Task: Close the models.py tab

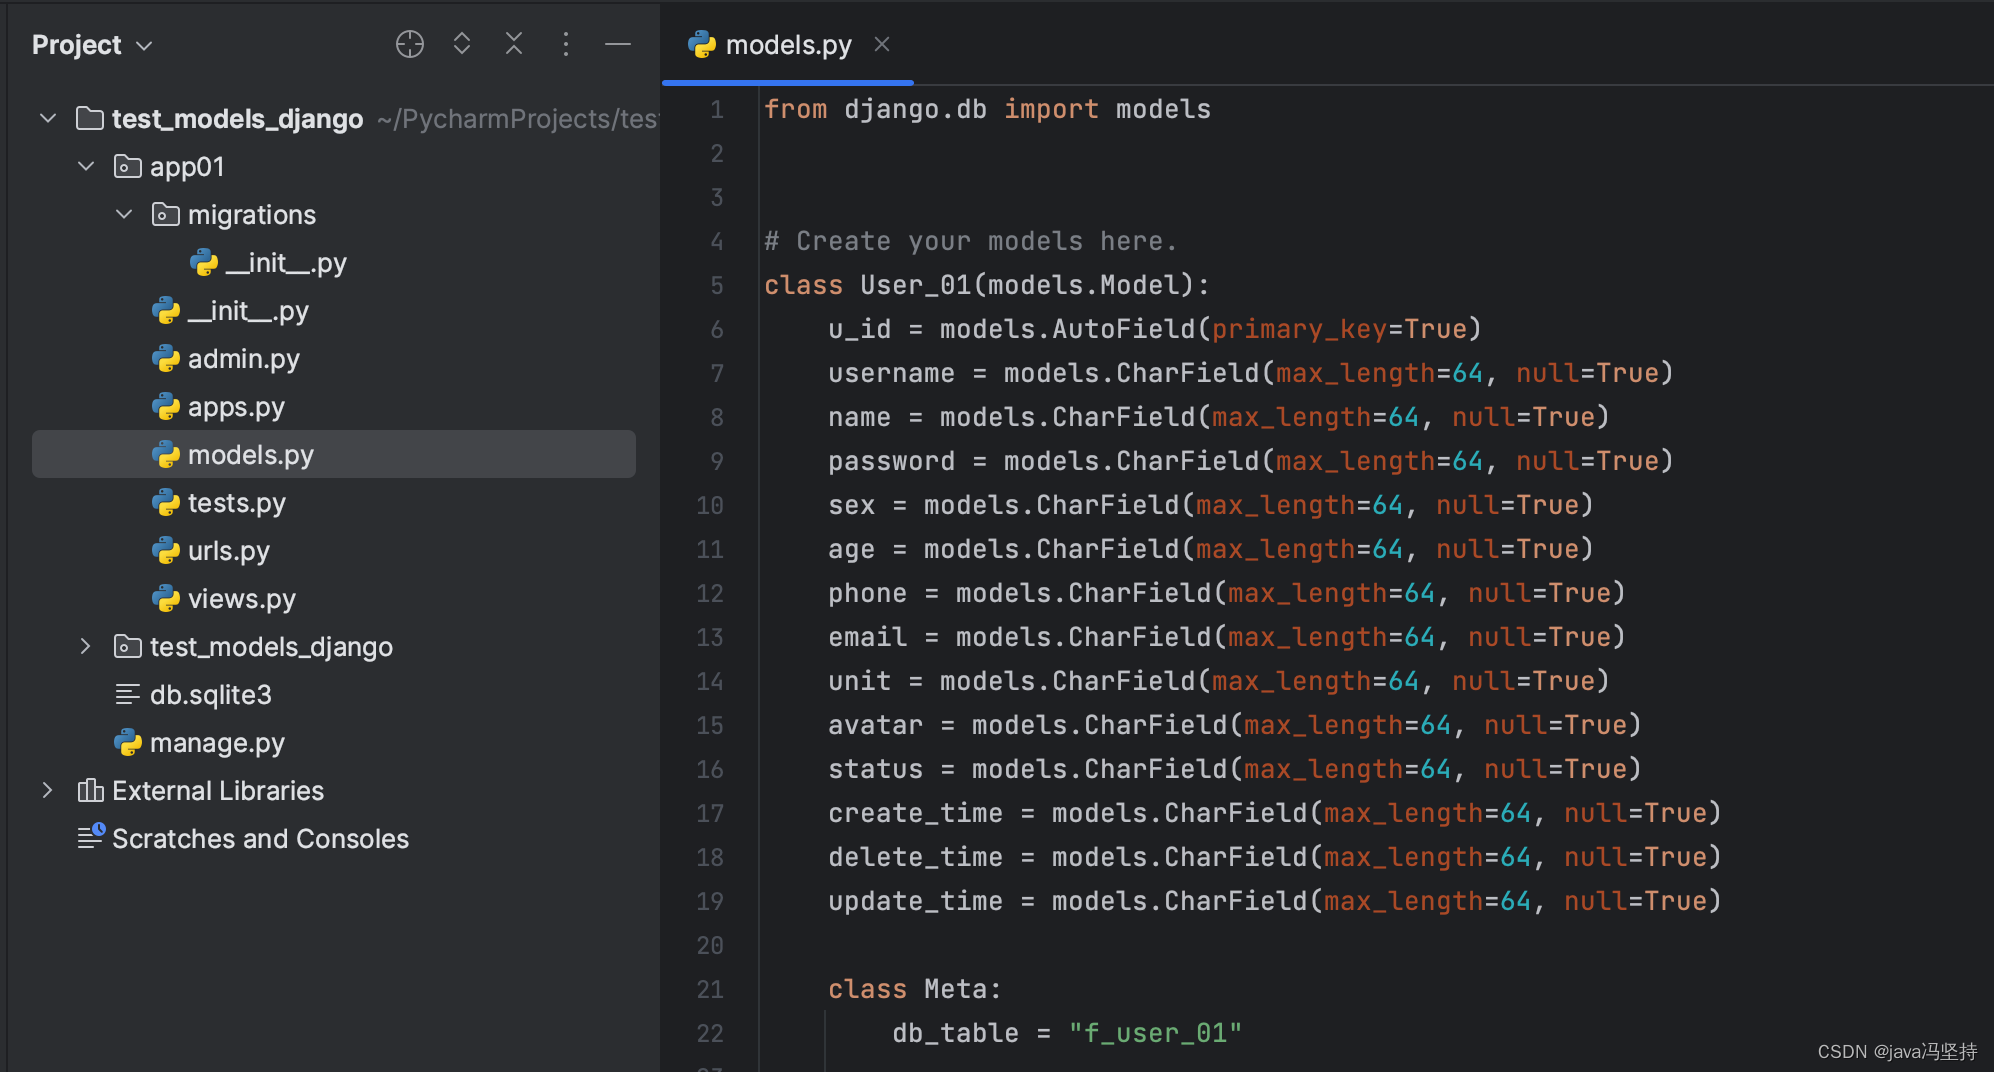Action: point(881,44)
